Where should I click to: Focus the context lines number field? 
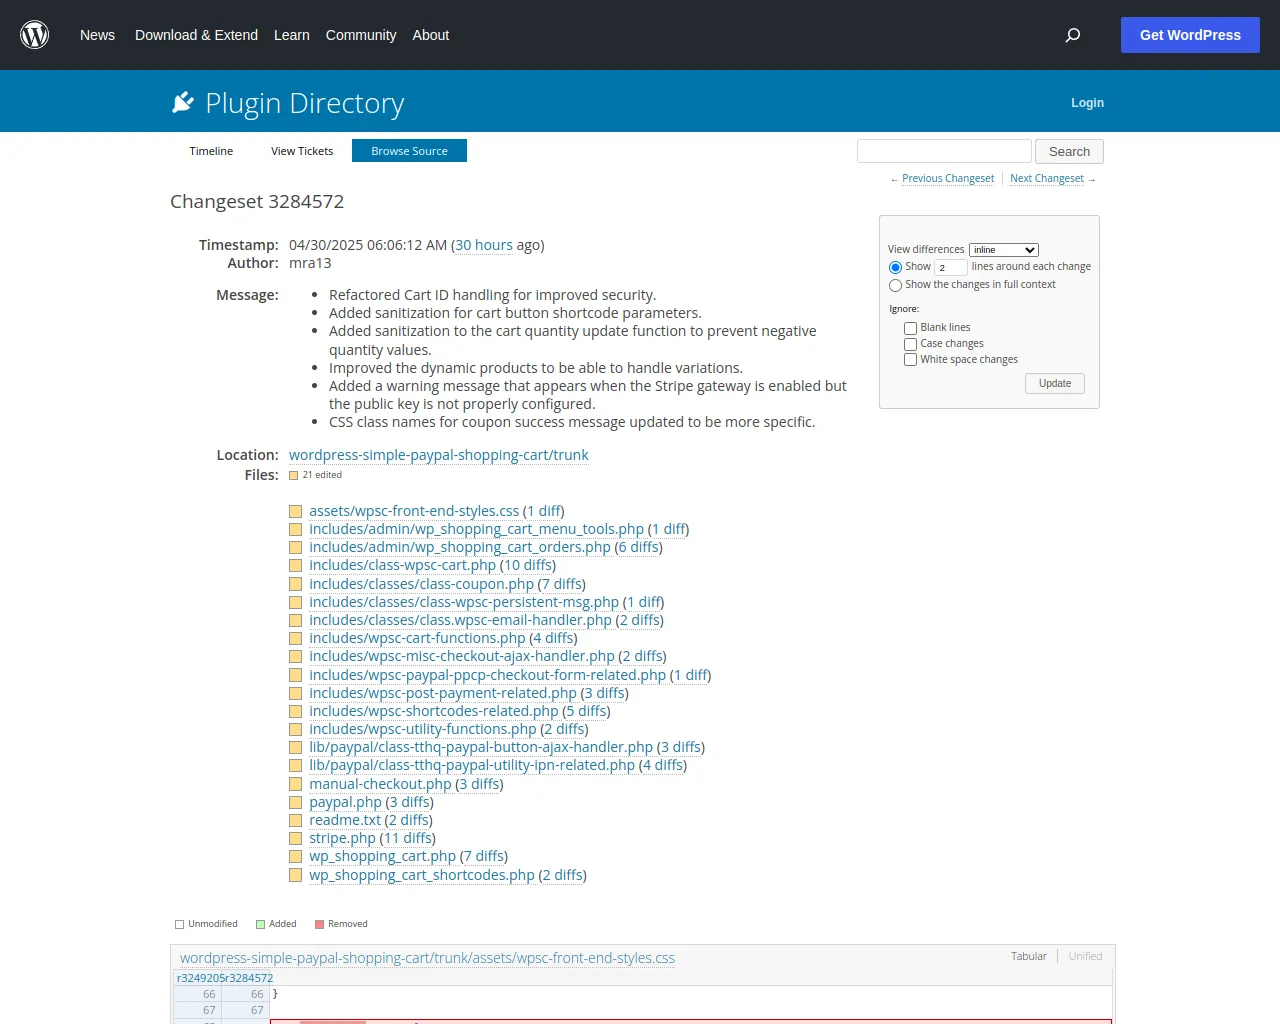[951, 267]
